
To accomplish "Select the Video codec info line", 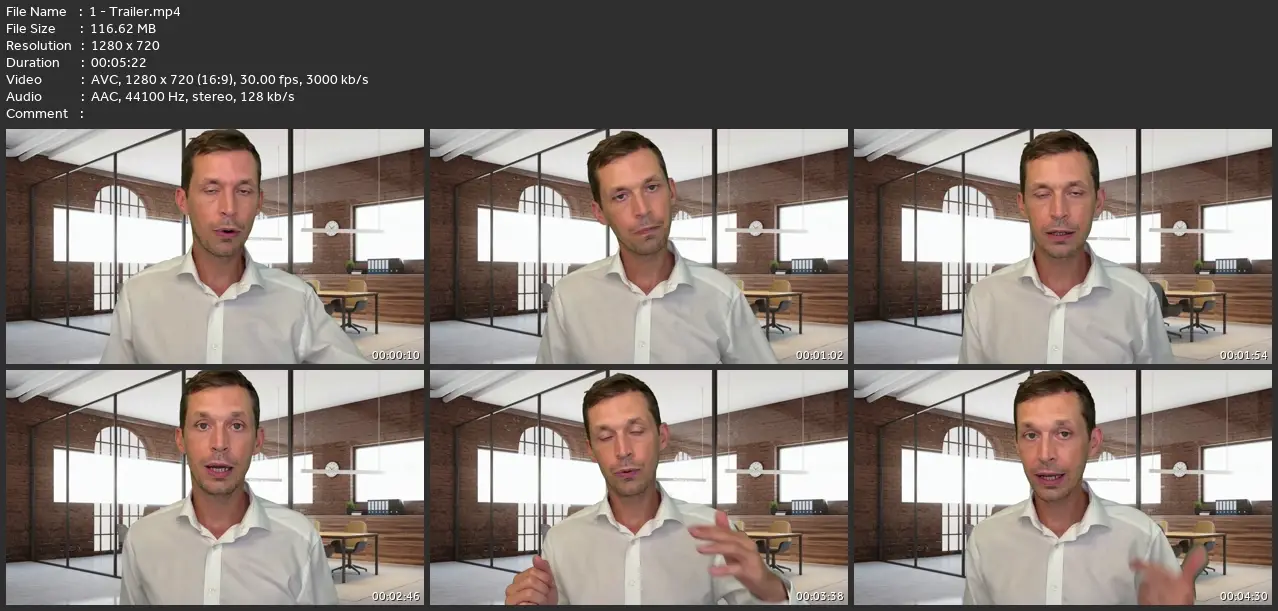I will click(x=229, y=80).
